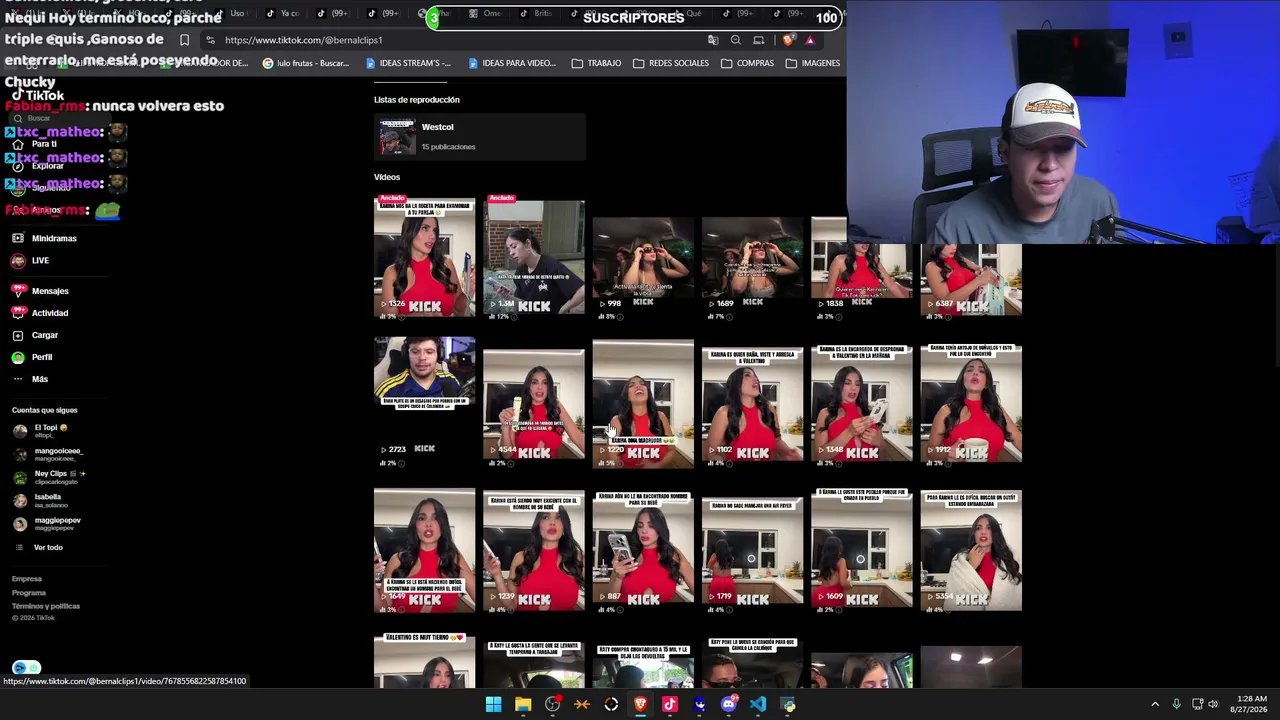
Task: Bookmark this page with the bookmark icon
Action: coord(184,40)
